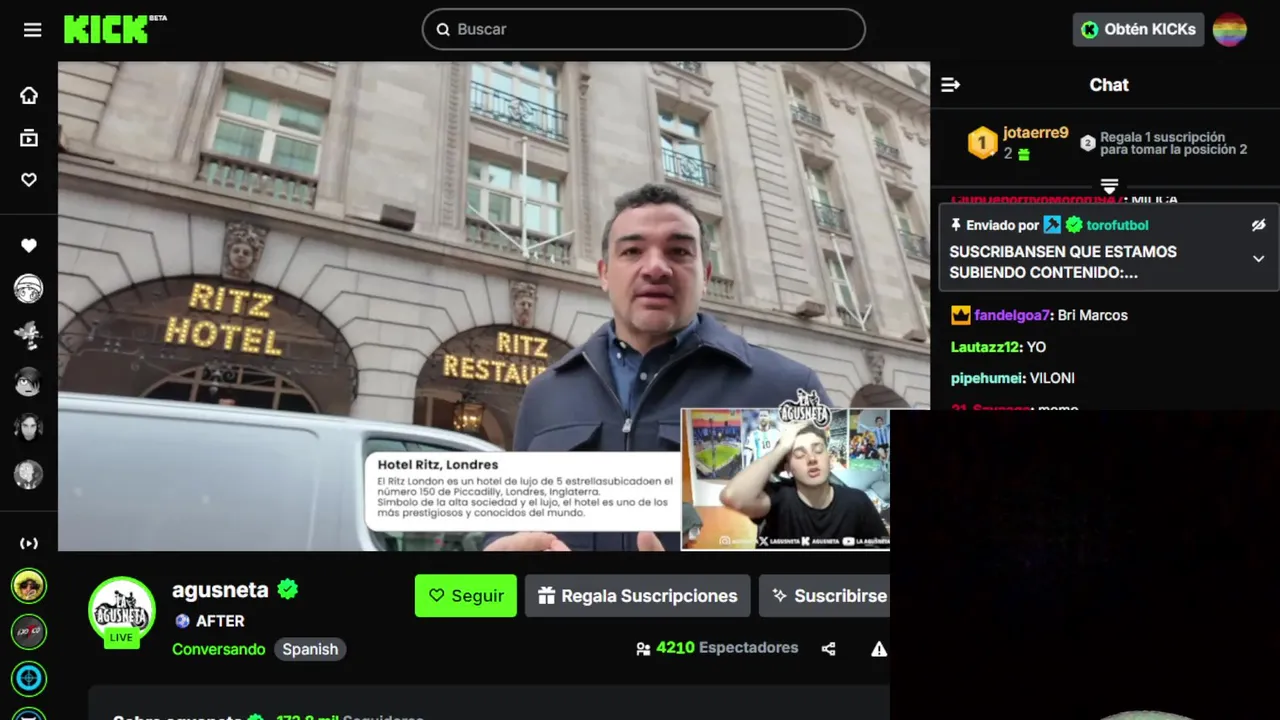1280x720 pixels.
Task: Open torofutbol user in pinned message
Action: click(x=1117, y=225)
